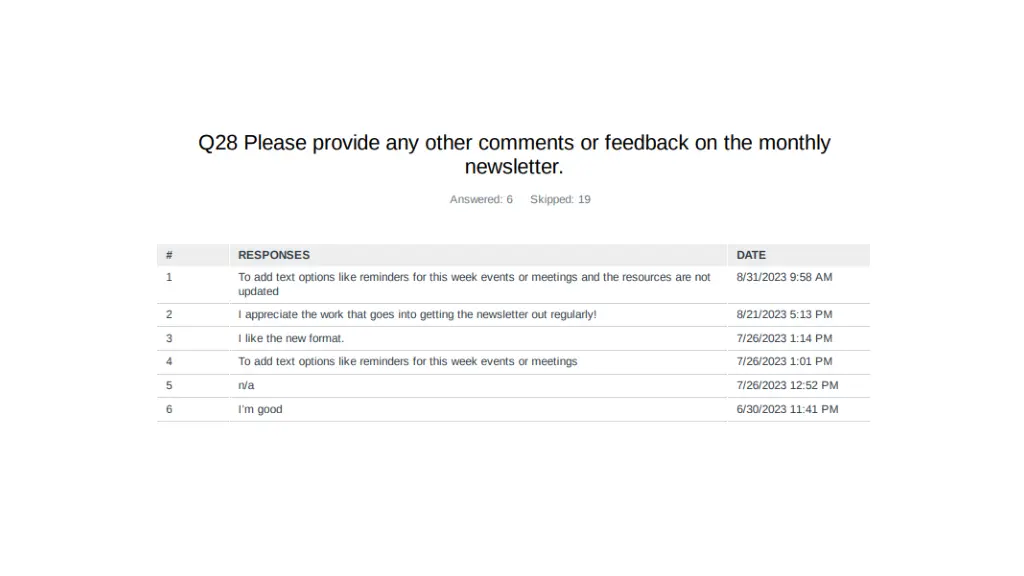
Task: Select the 'I'm good' response
Action: 260,409
